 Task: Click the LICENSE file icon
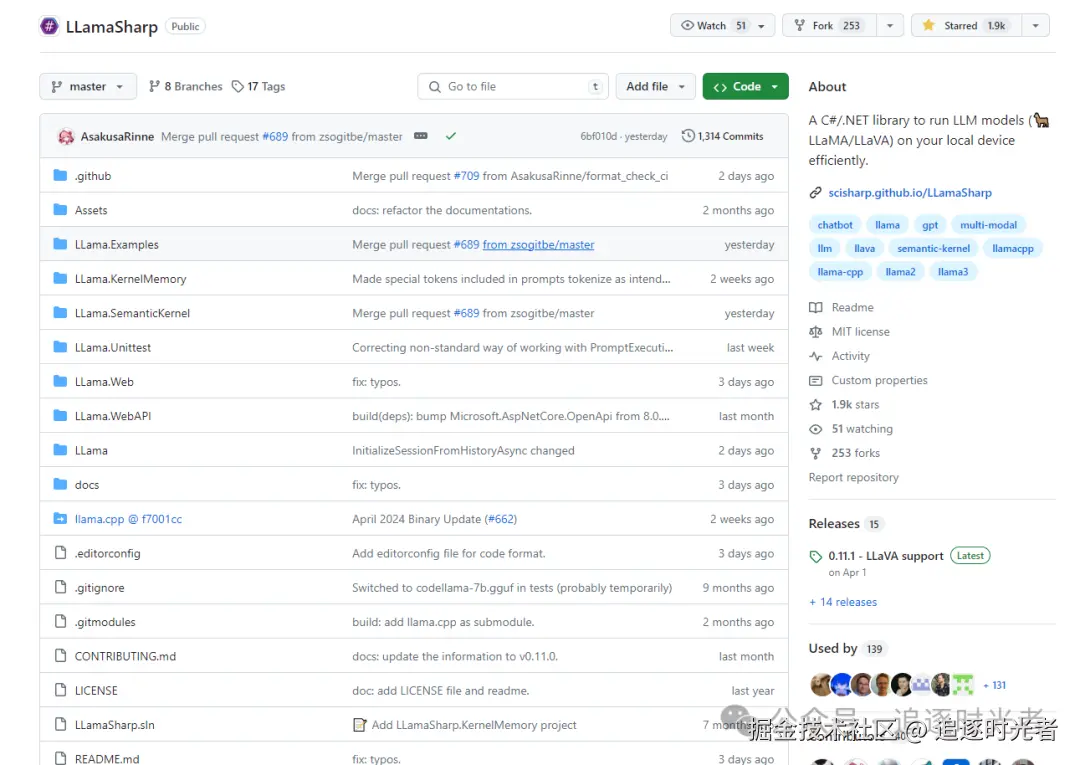pyautogui.click(x=61, y=690)
